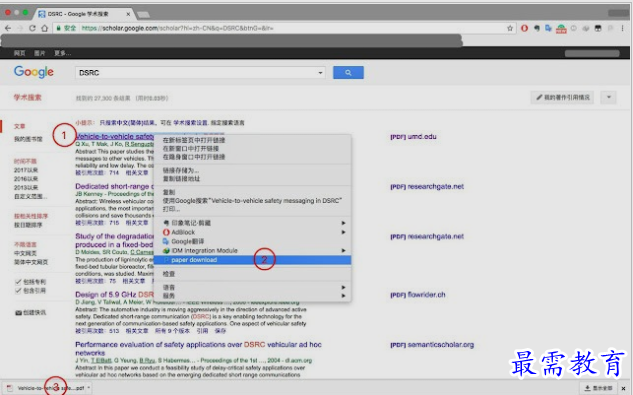Image resolution: width=633 pixels, height=395 pixels.
Task: Open the AdBlock extension icon in toolbar
Action: pyautogui.click(x=524, y=28)
